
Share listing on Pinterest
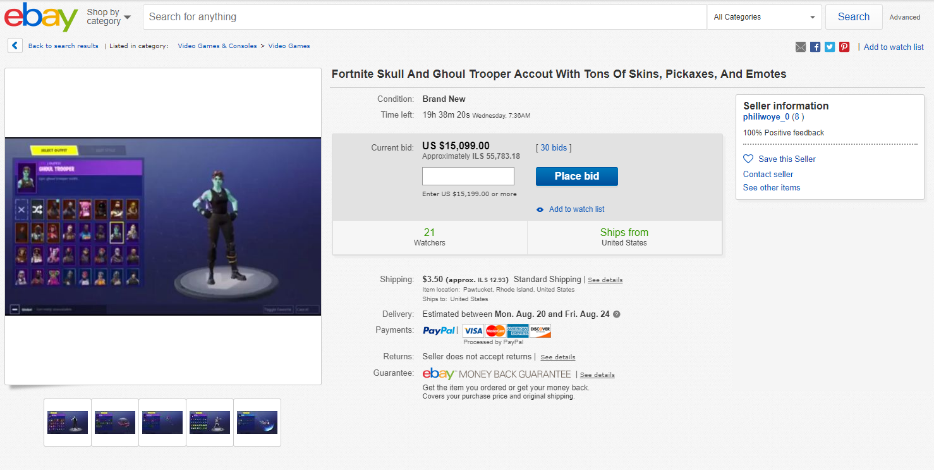(844, 47)
